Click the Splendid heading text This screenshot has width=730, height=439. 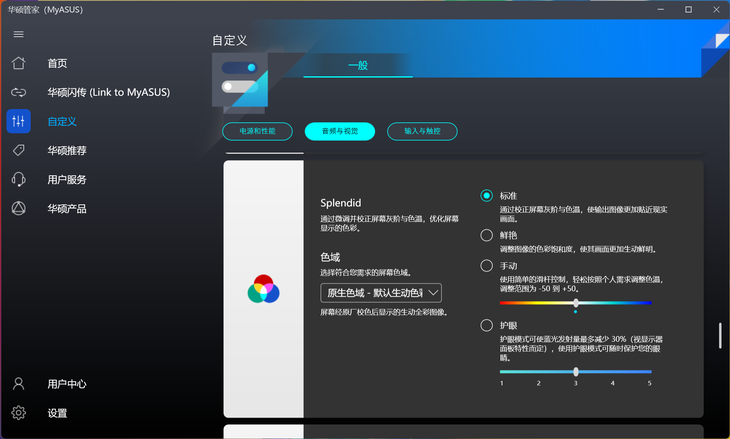coord(340,203)
